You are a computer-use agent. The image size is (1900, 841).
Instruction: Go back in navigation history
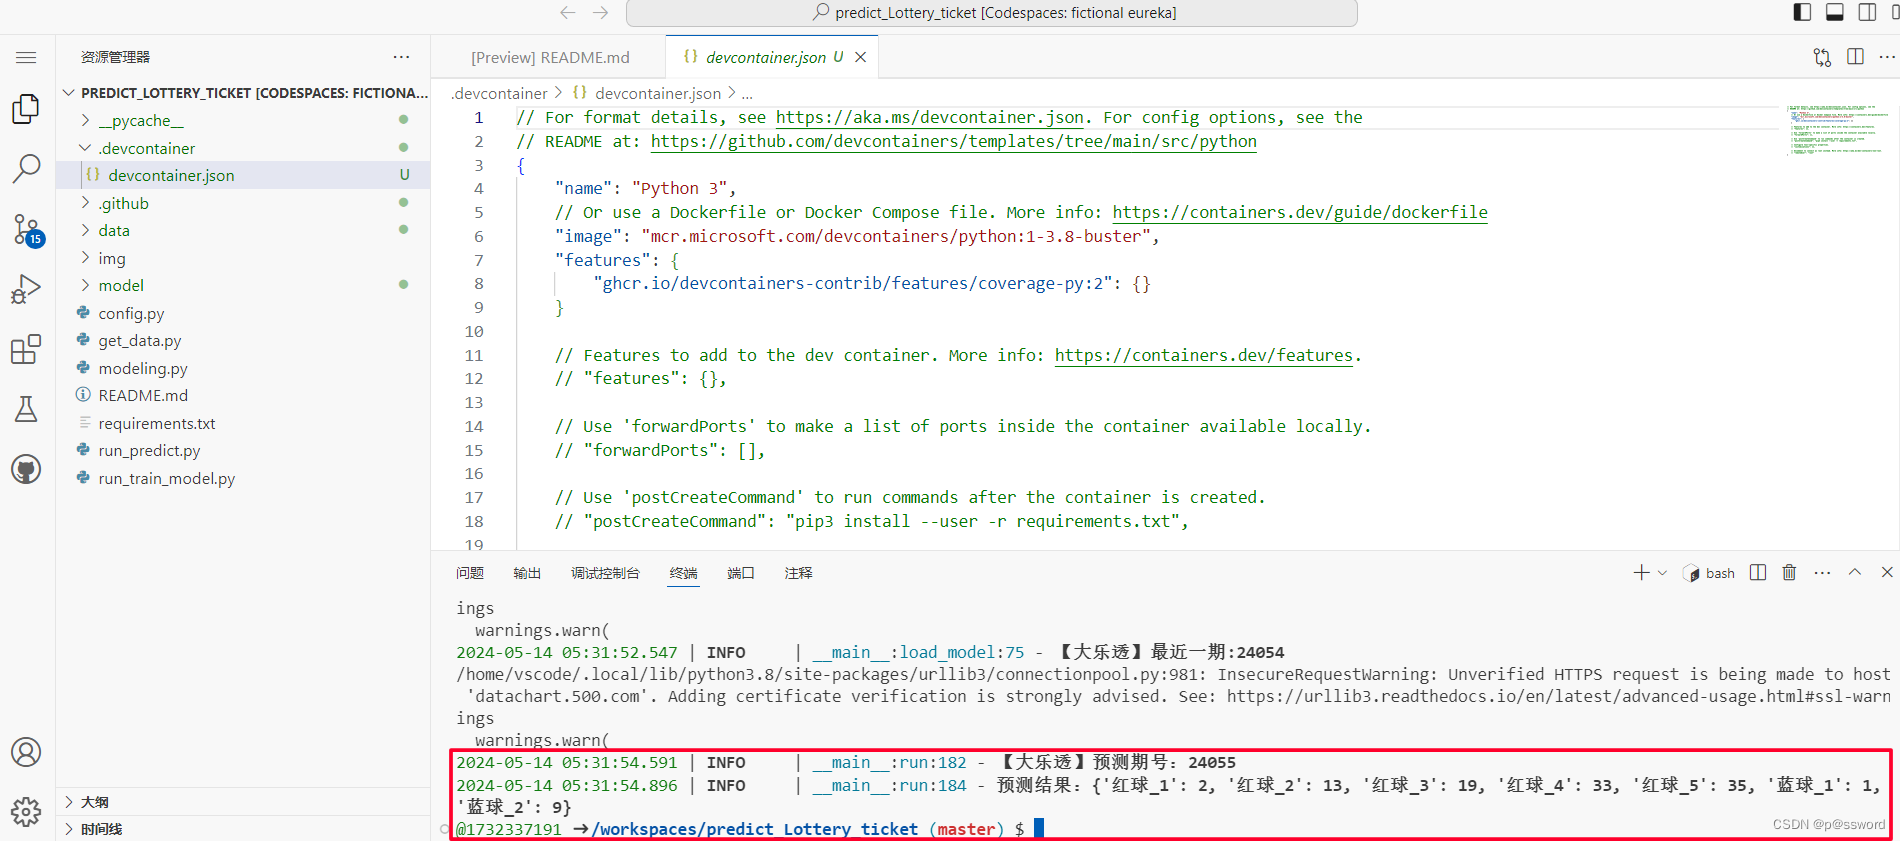568,13
